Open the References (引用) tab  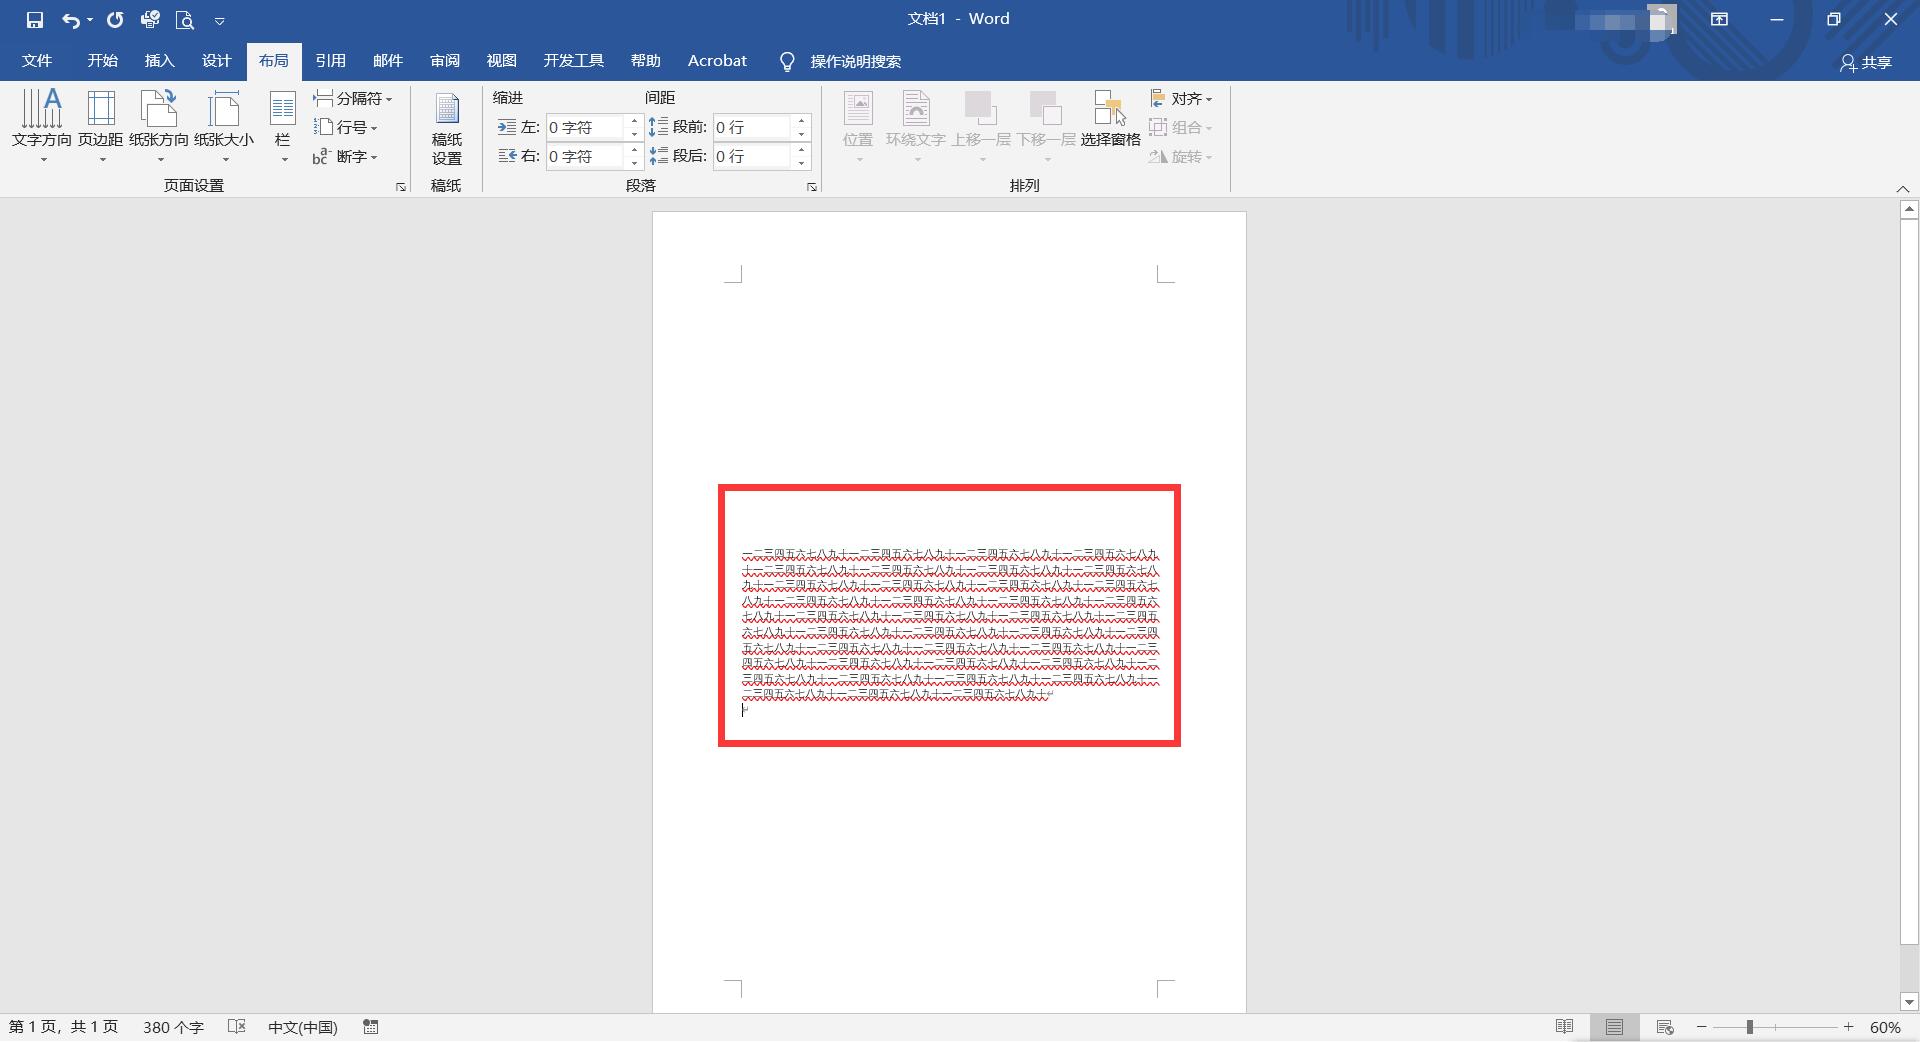[330, 61]
